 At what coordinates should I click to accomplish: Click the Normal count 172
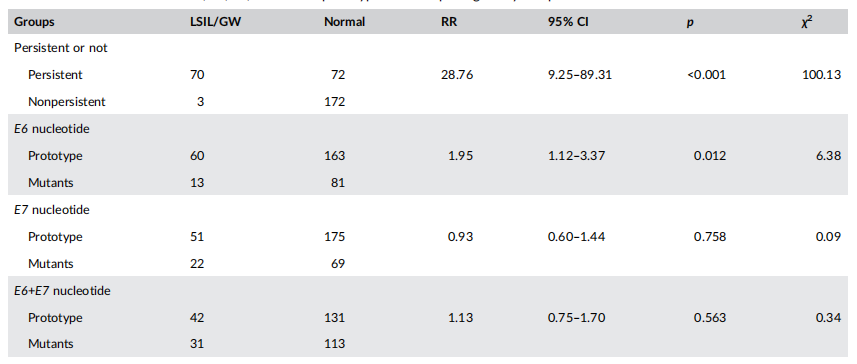click(x=334, y=102)
